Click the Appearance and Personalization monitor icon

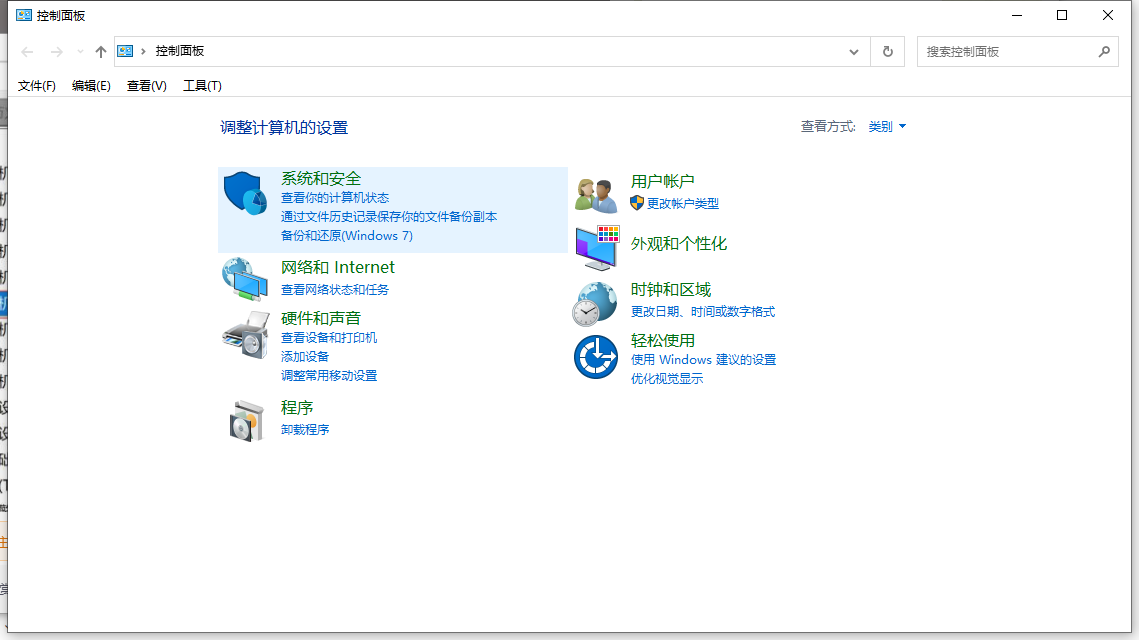click(597, 247)
